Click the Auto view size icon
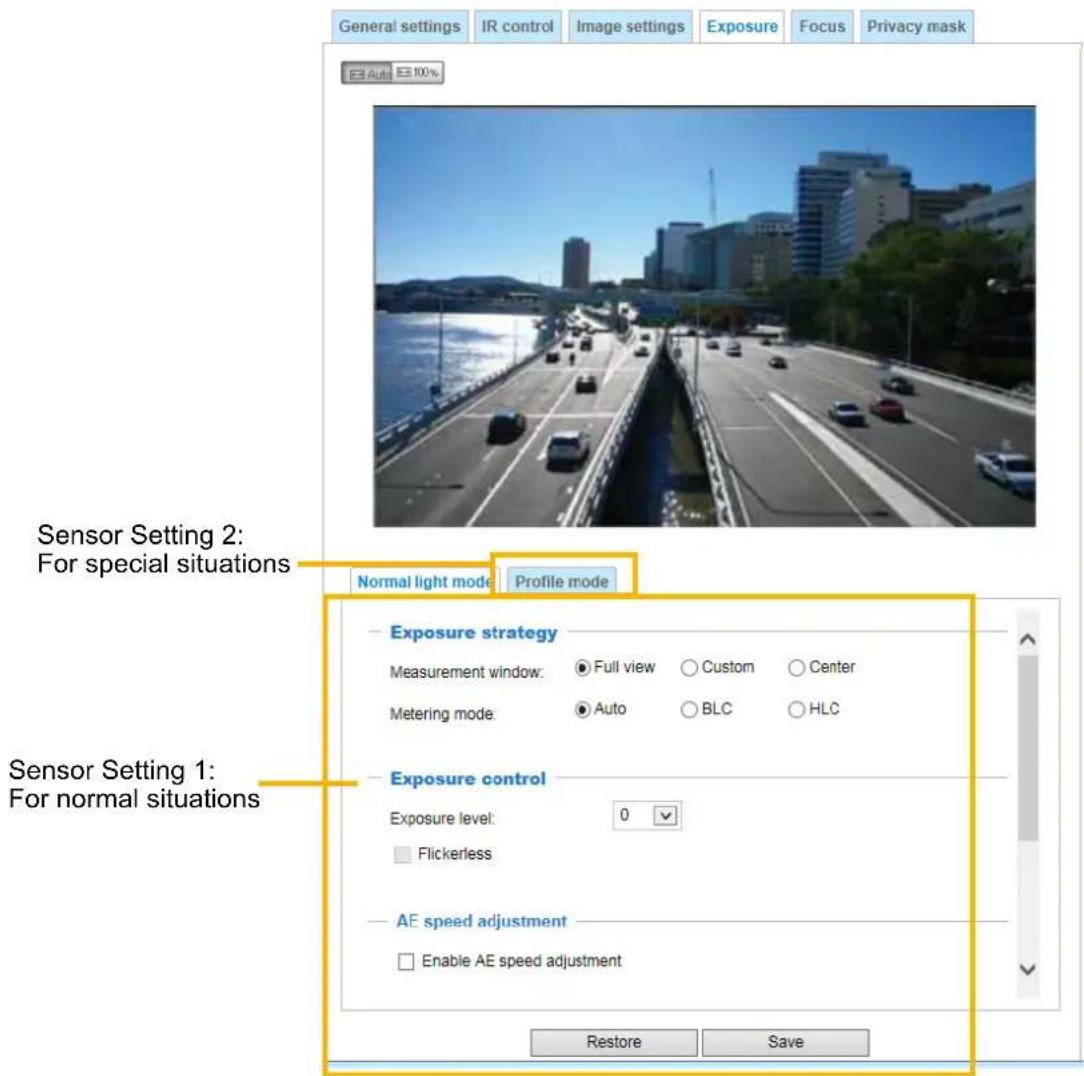The image size is (1084, 1076). tap(367, 73)
